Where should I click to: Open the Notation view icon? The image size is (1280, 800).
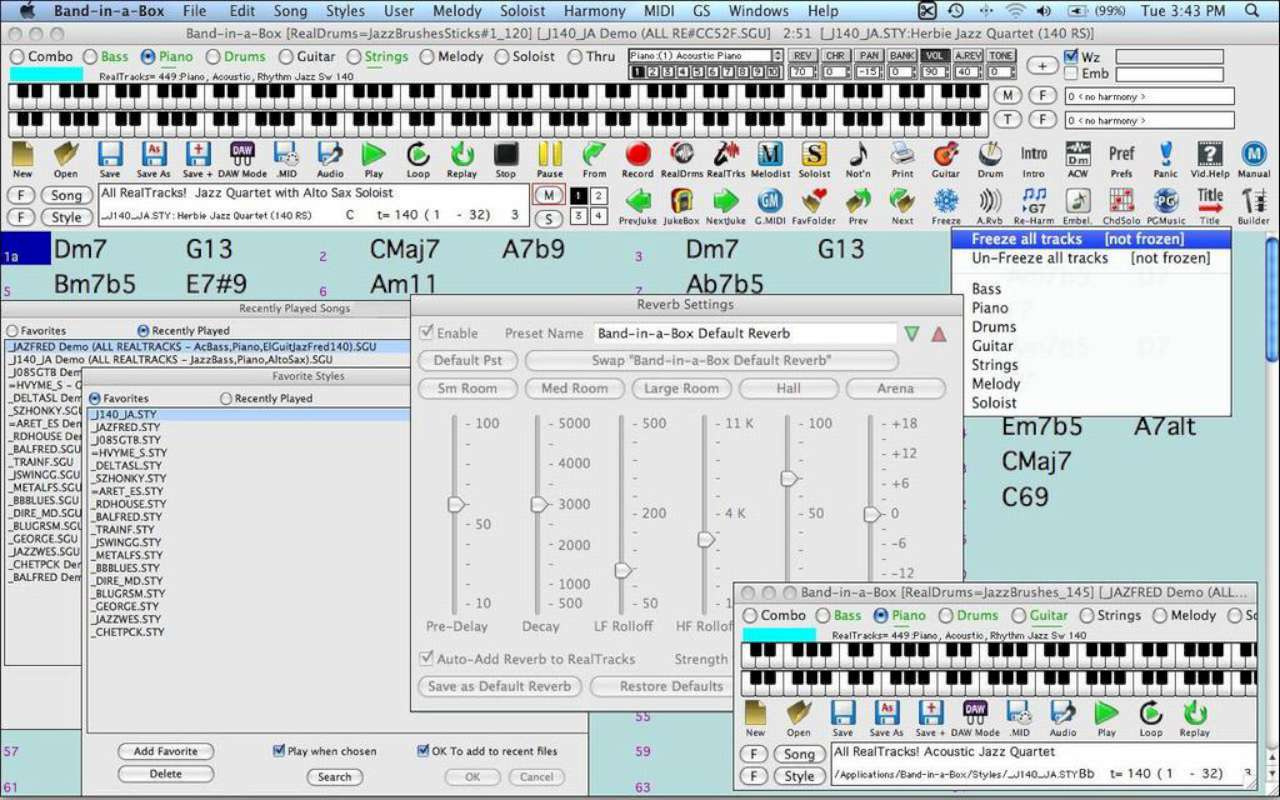857,158
